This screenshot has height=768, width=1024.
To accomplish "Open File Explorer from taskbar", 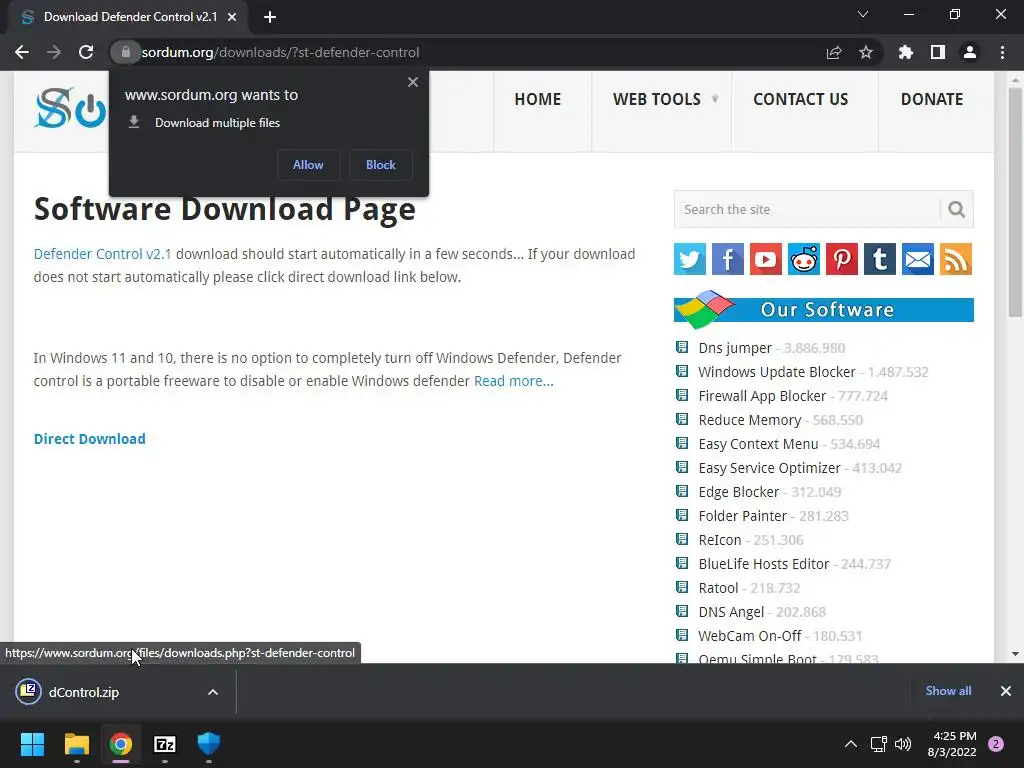I will 76,744.
